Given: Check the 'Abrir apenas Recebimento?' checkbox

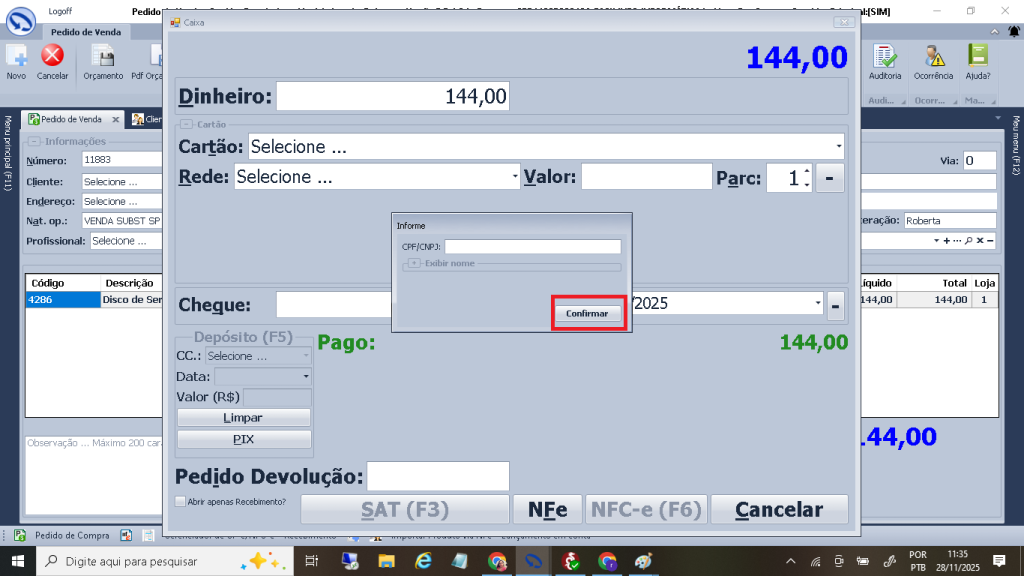Looking at the screenshot, I should point(180,502).
